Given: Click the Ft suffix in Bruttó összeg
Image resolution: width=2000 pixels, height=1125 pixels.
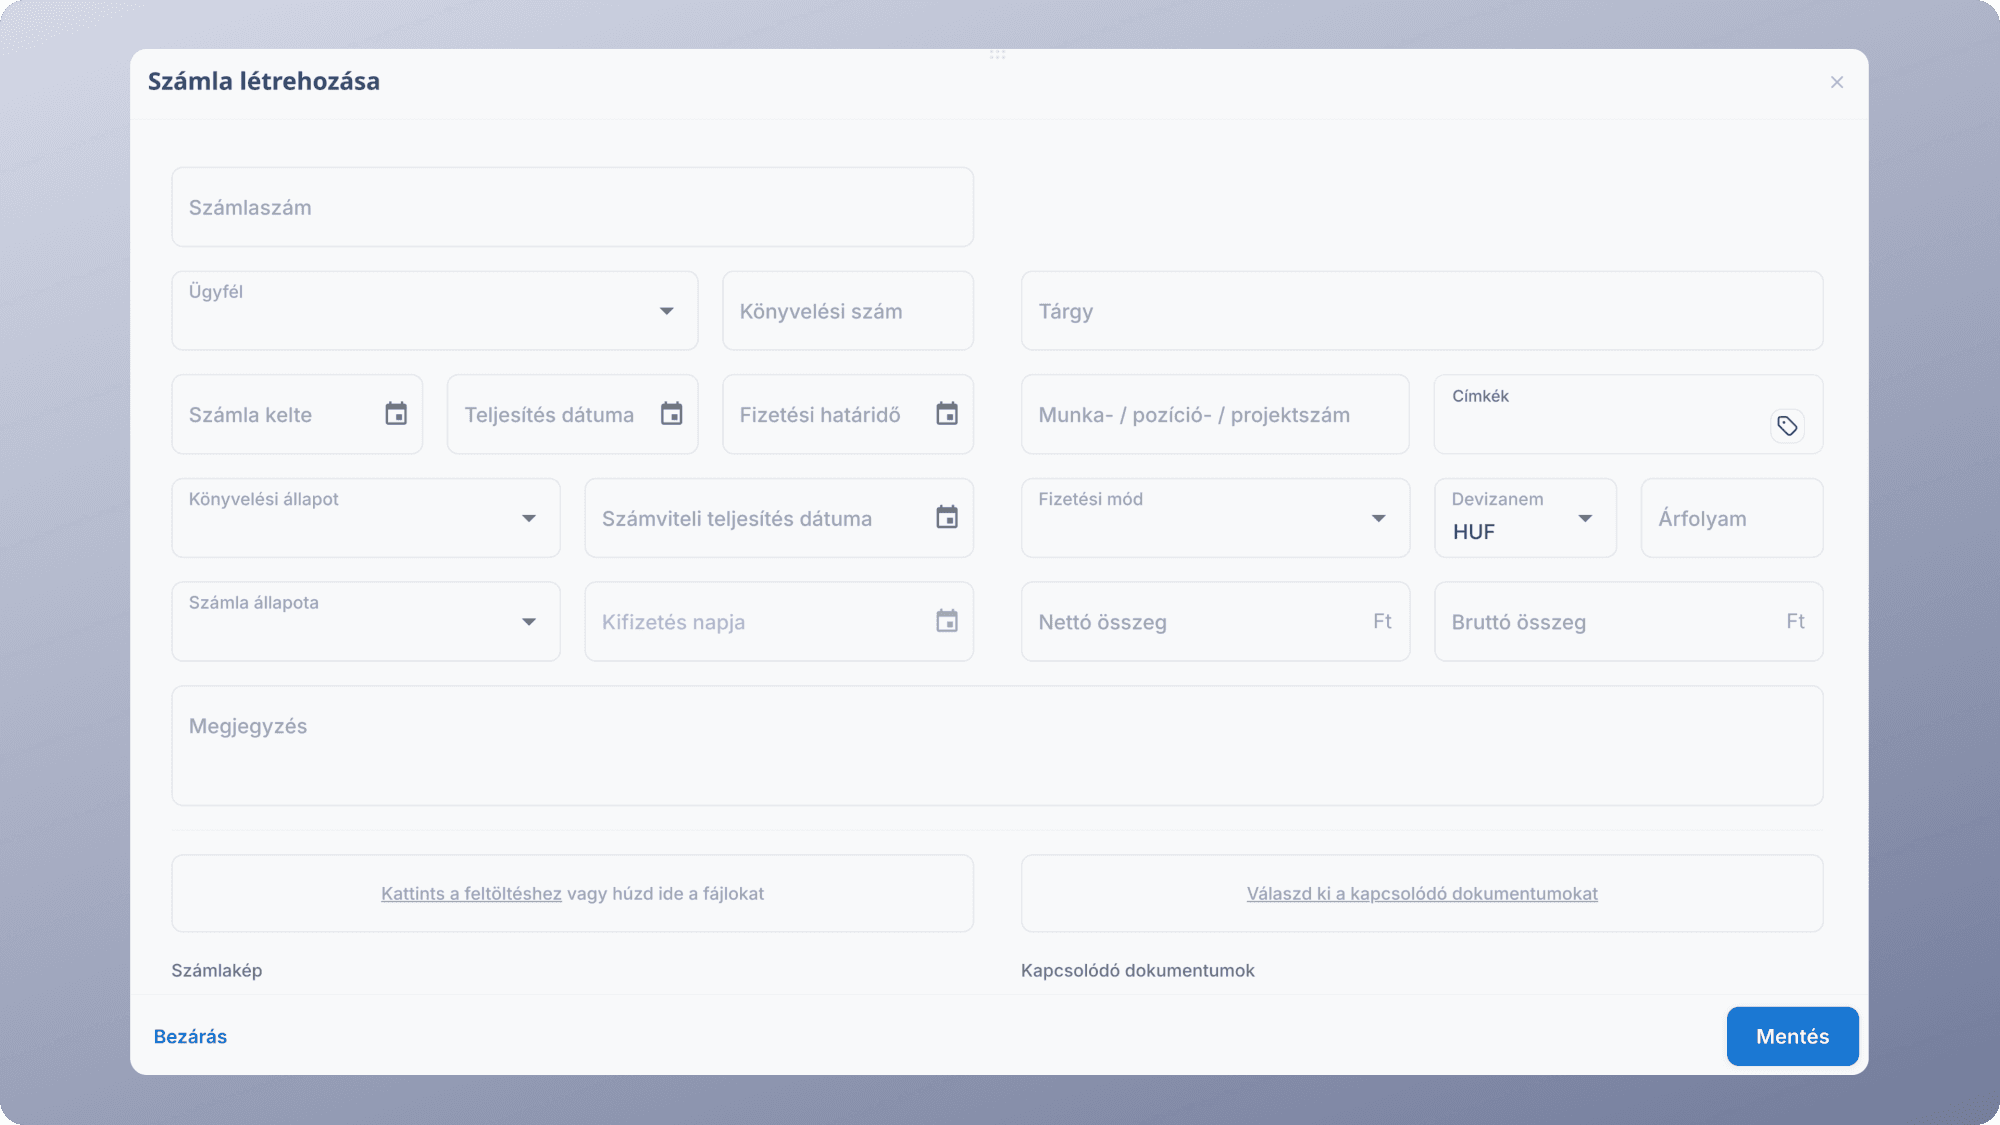Looking at the screenshot, I should 1795,621.
